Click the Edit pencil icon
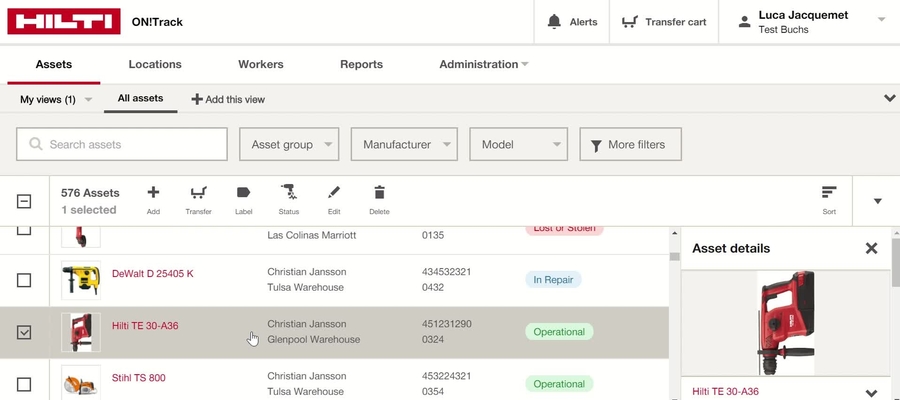900x400 pixels. (x=334, y=192)
